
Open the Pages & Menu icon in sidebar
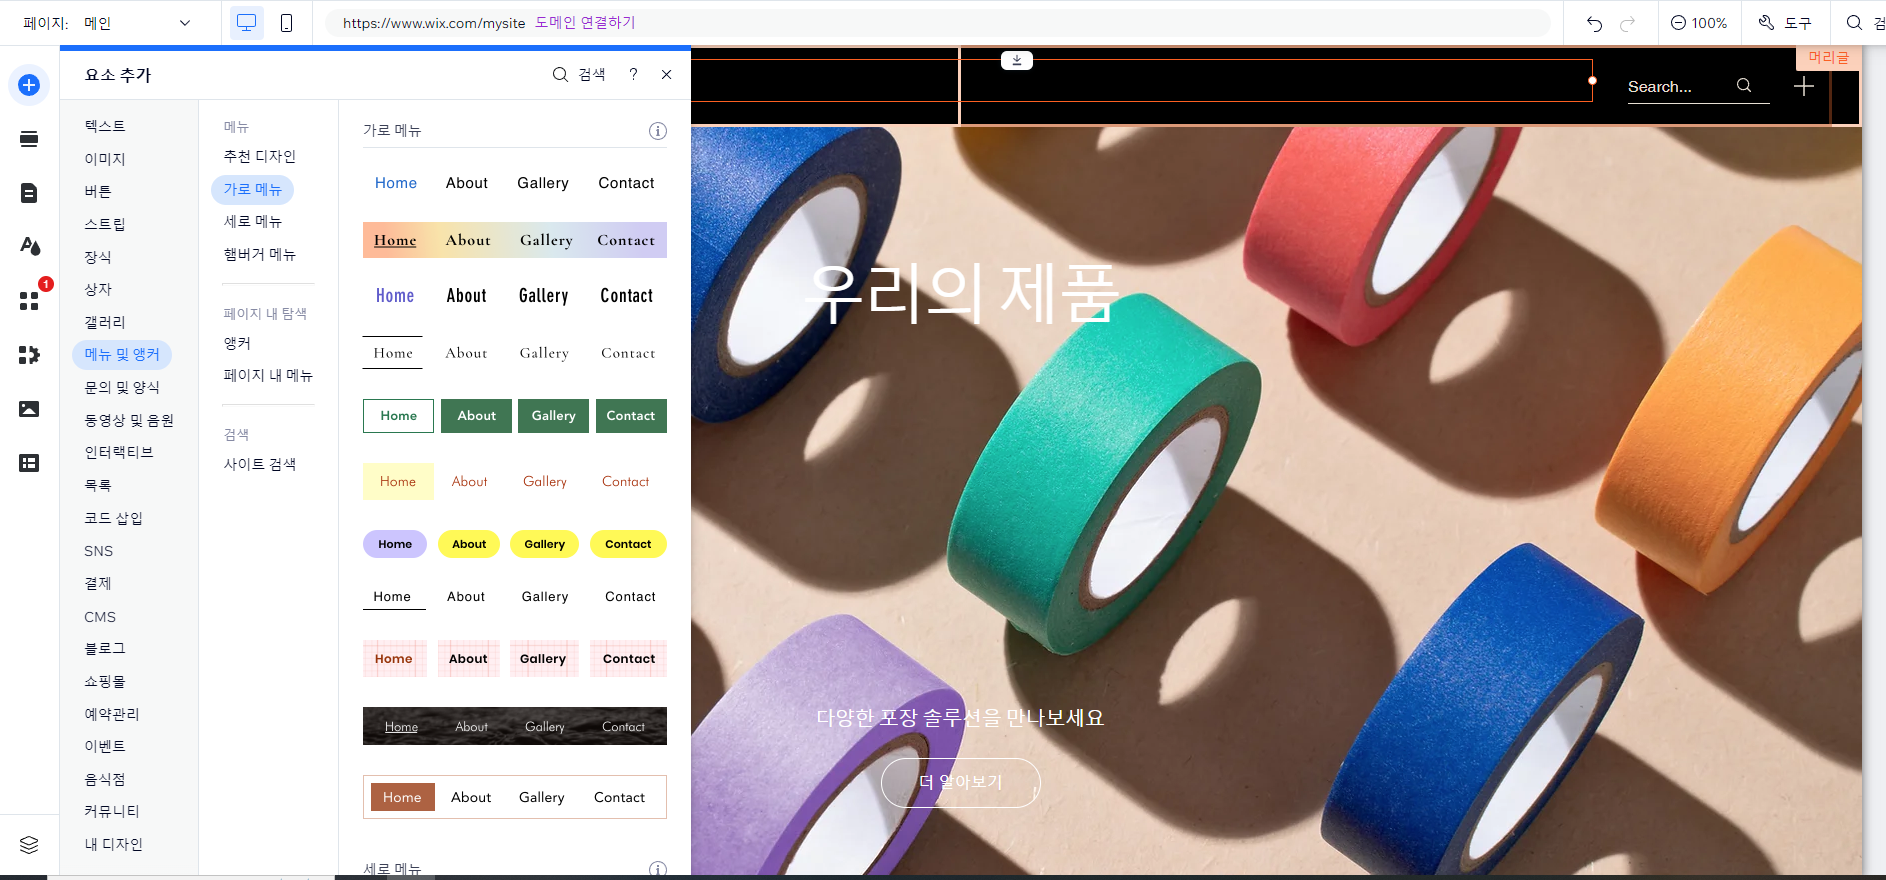click(x=29, y=193)
